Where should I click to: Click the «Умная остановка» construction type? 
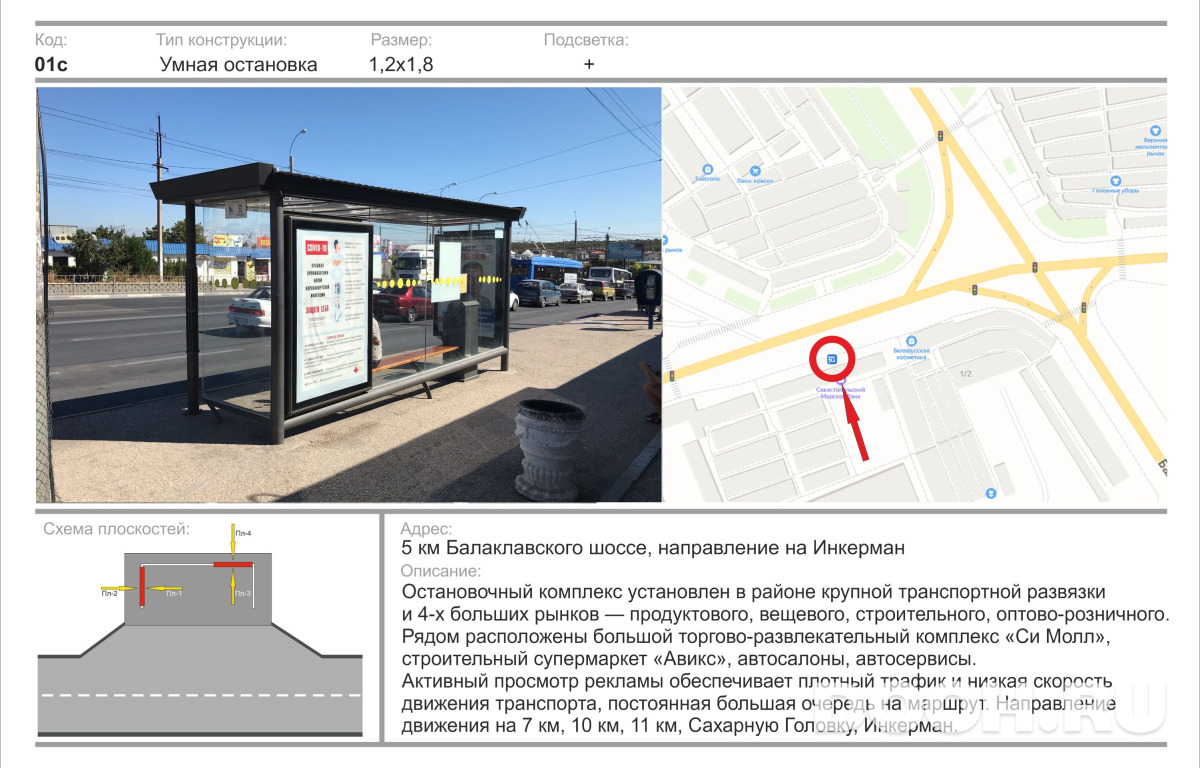(x=239, y=65)
